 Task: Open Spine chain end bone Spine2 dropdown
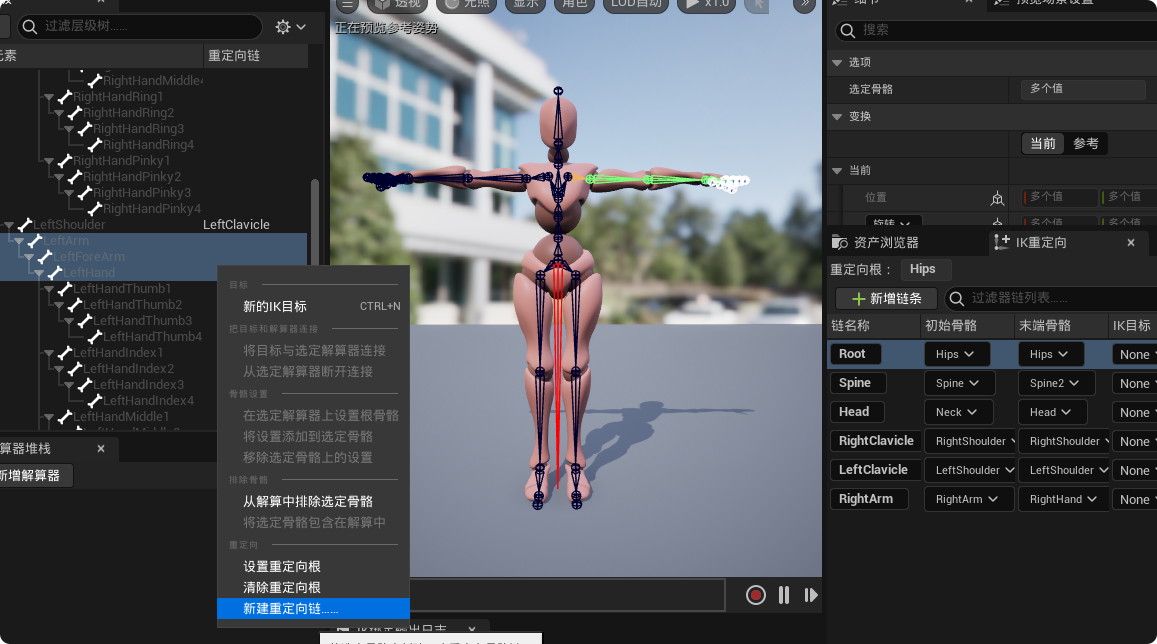[1054, 383]
